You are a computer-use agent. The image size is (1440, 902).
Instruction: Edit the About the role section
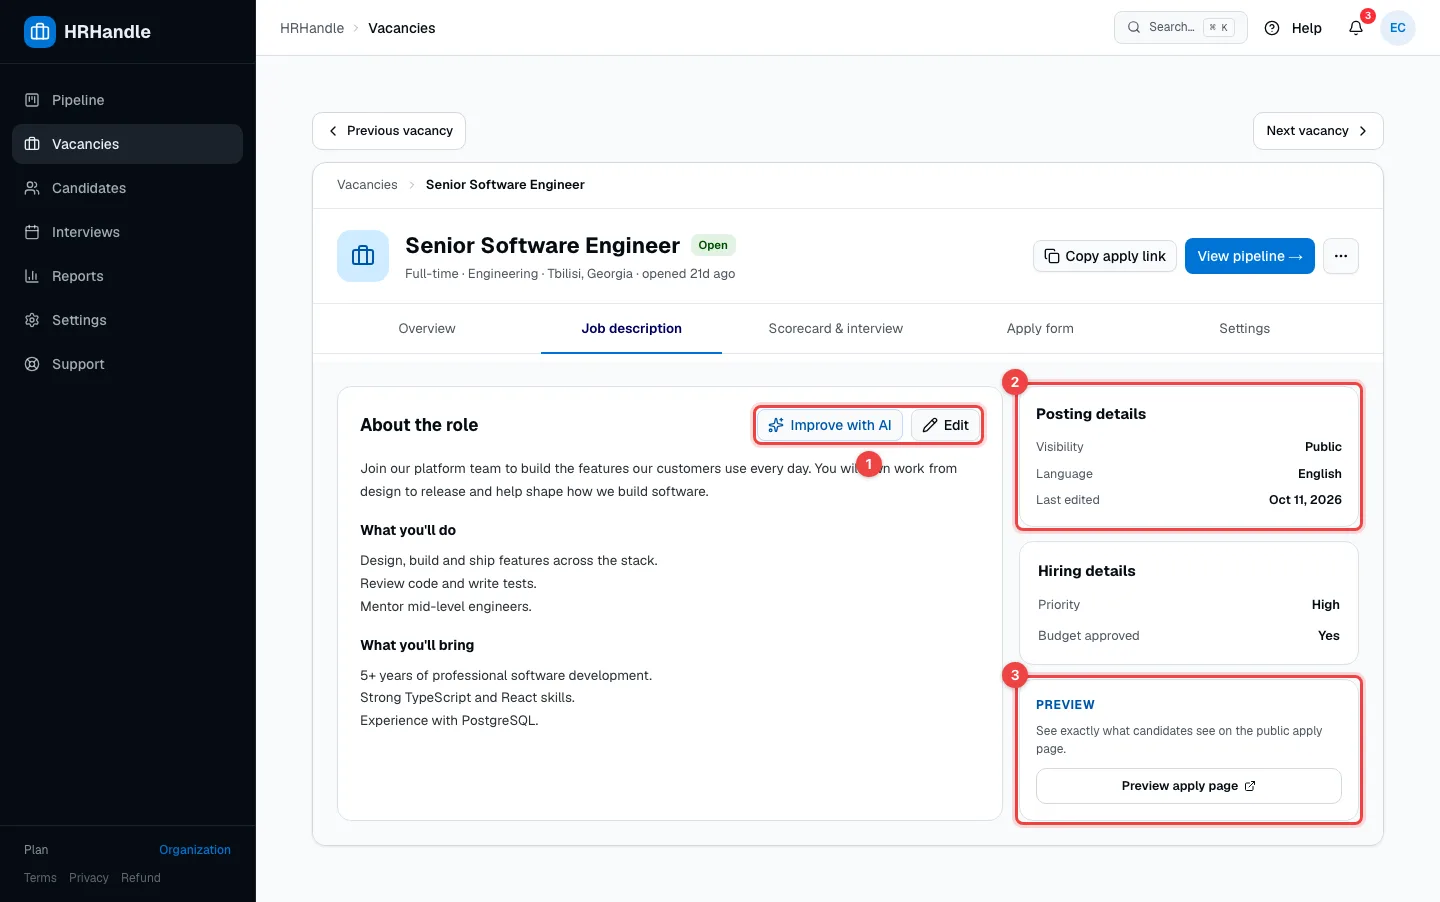[946, 425]
